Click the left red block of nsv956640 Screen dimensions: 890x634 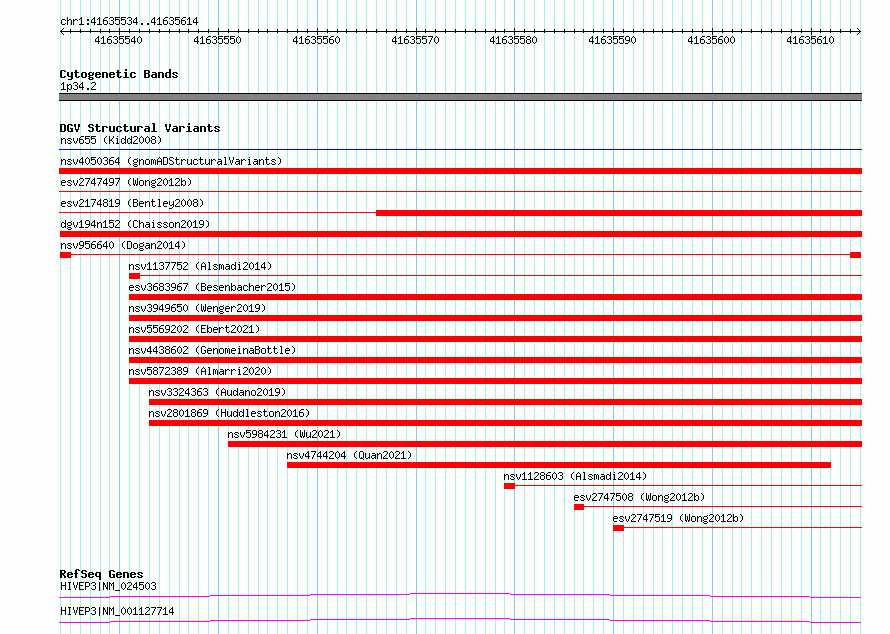pyautogui.click(x=65, y=255)
